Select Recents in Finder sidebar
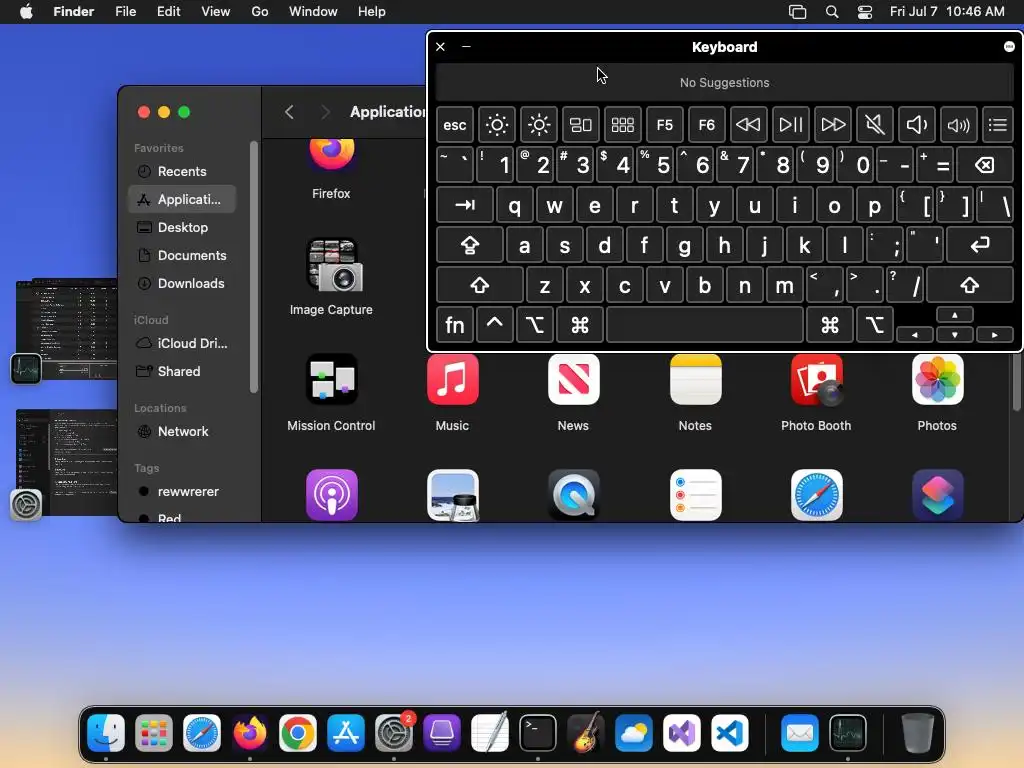Screen dimensions: 1024x768 (x=182, y=172)
